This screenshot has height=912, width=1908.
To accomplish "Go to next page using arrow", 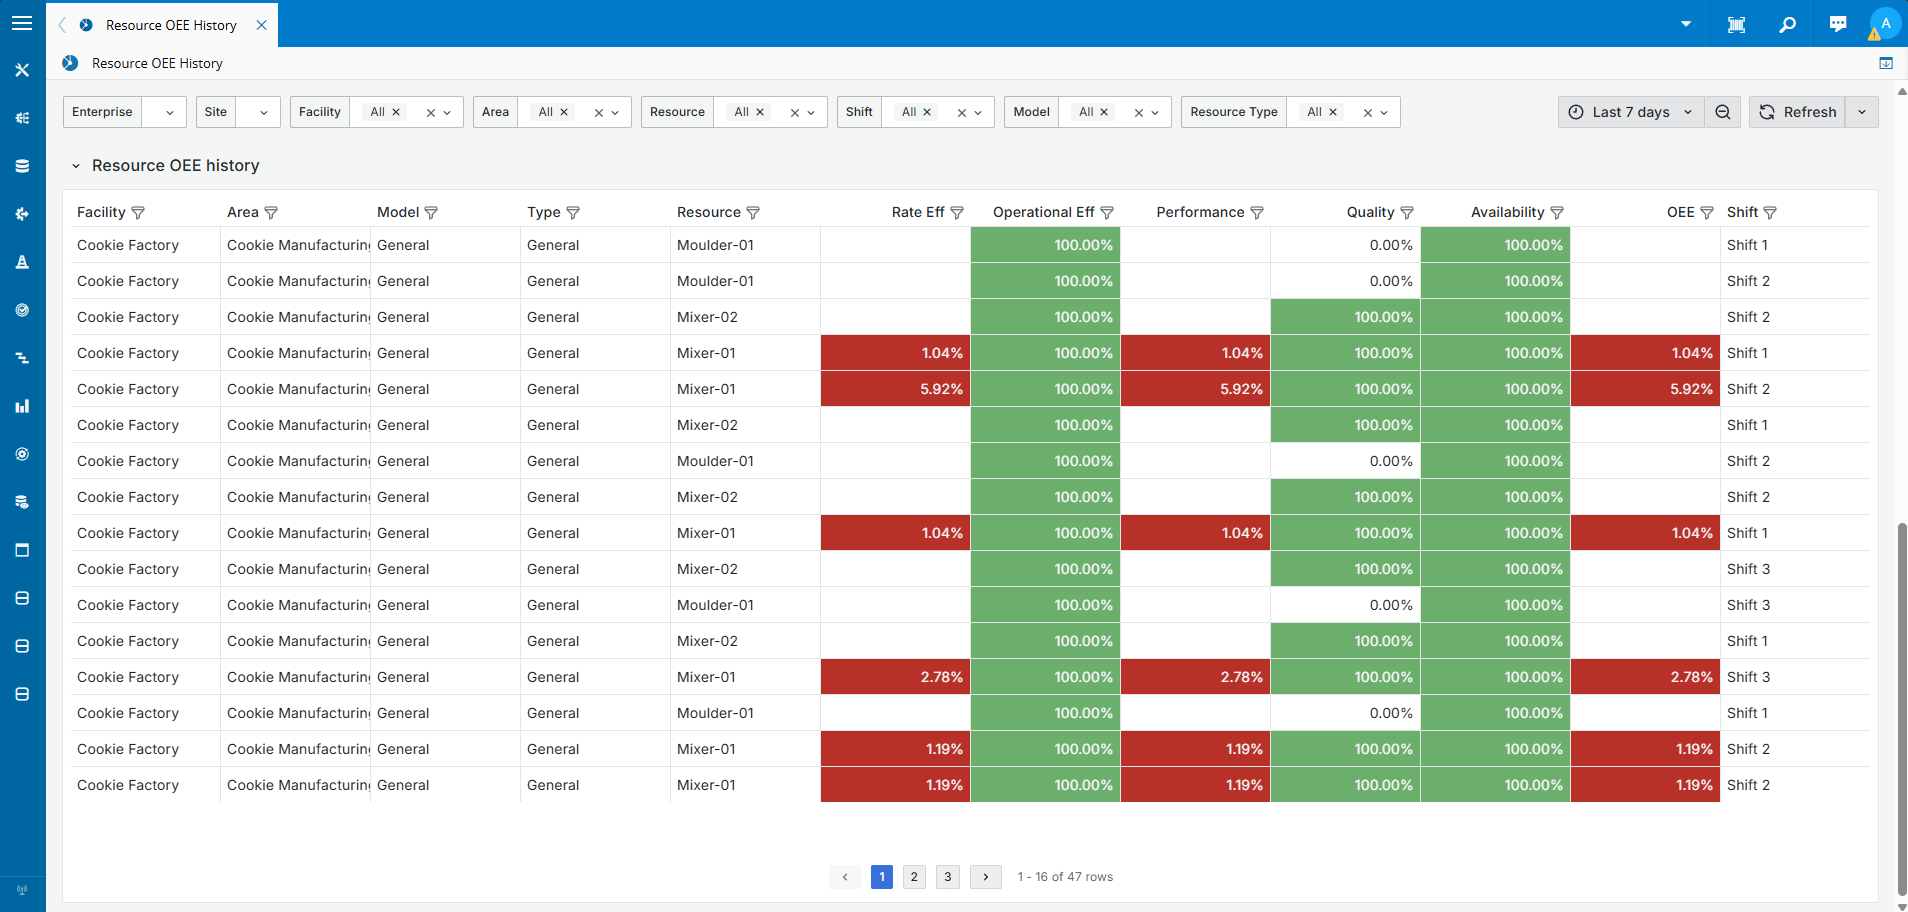I will point(986,877).
